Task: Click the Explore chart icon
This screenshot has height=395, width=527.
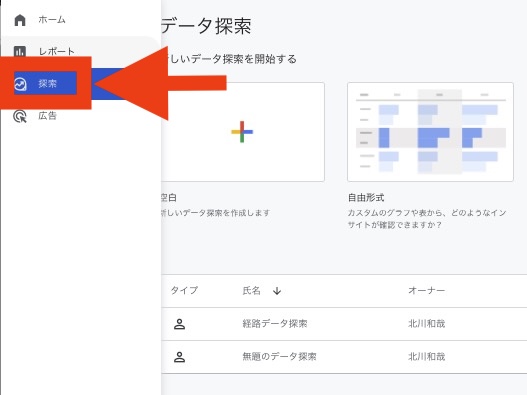Action: [x=21, y=84]
